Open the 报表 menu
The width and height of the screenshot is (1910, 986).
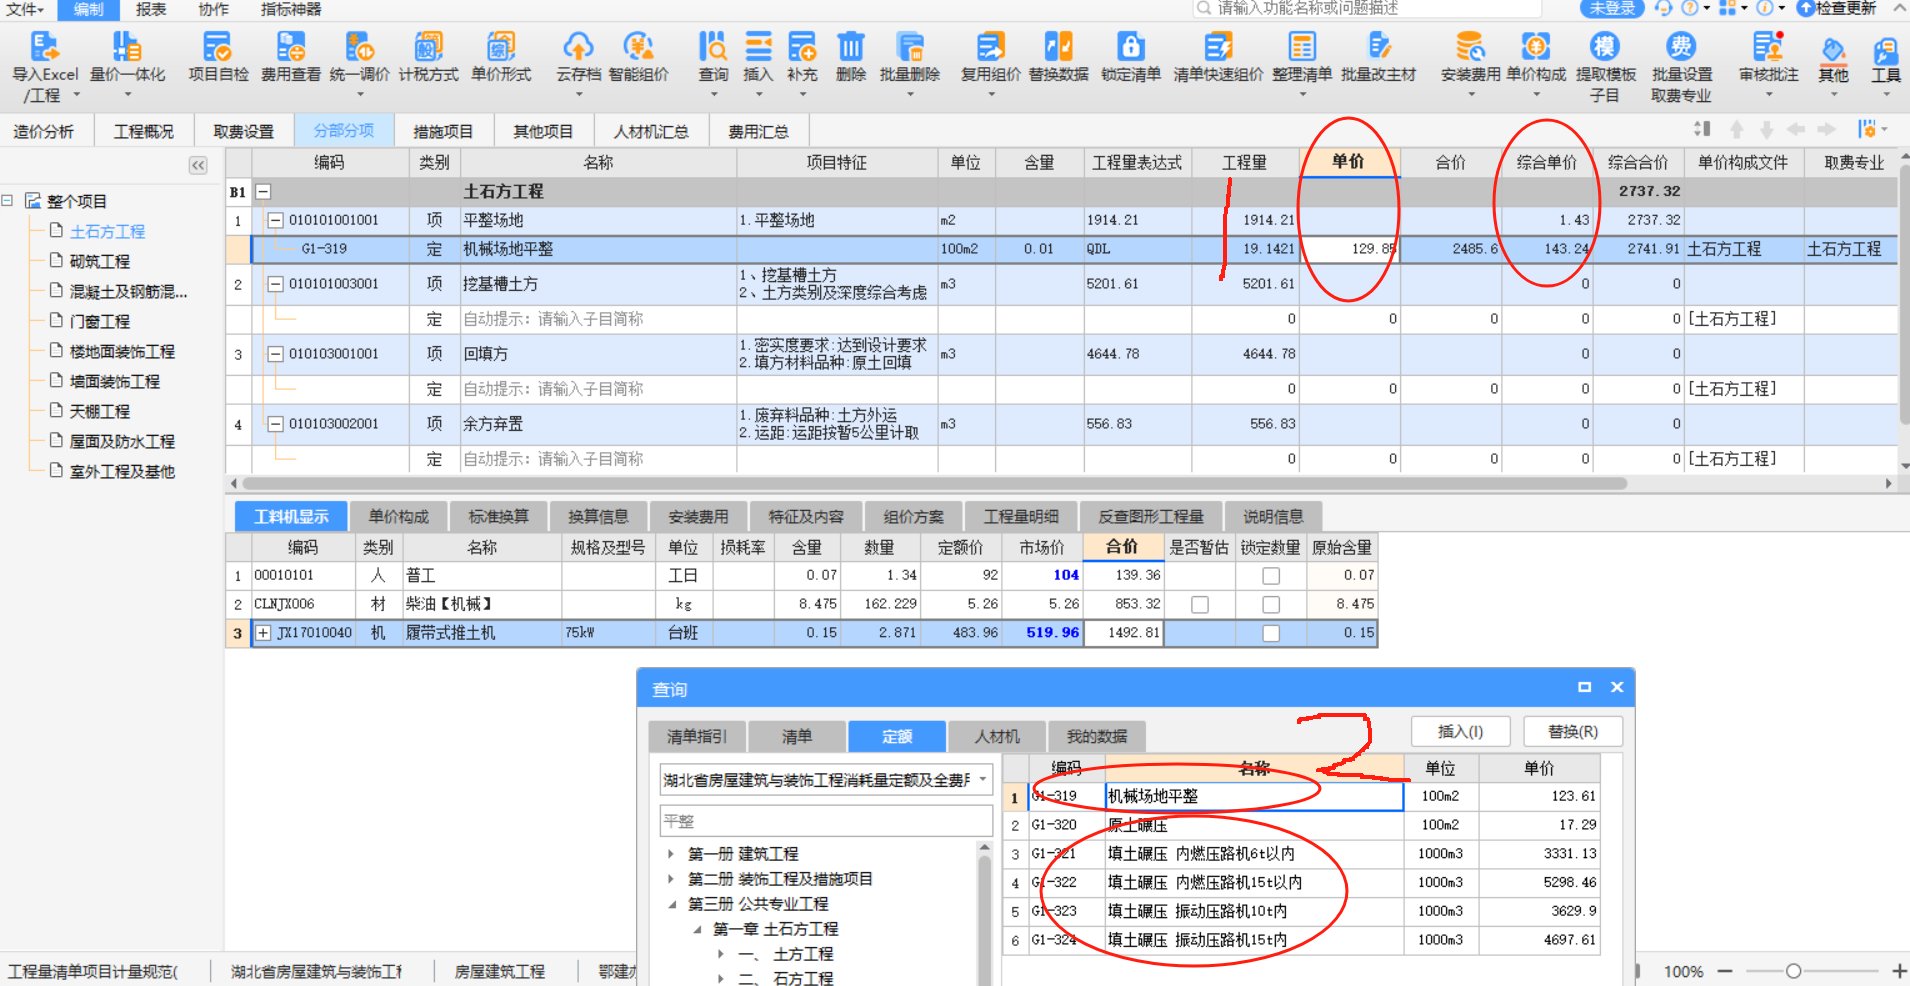151,9
